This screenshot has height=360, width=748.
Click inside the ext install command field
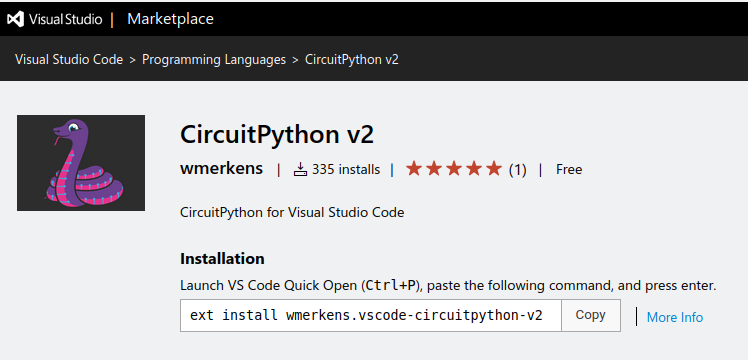[x=371, y=315]
